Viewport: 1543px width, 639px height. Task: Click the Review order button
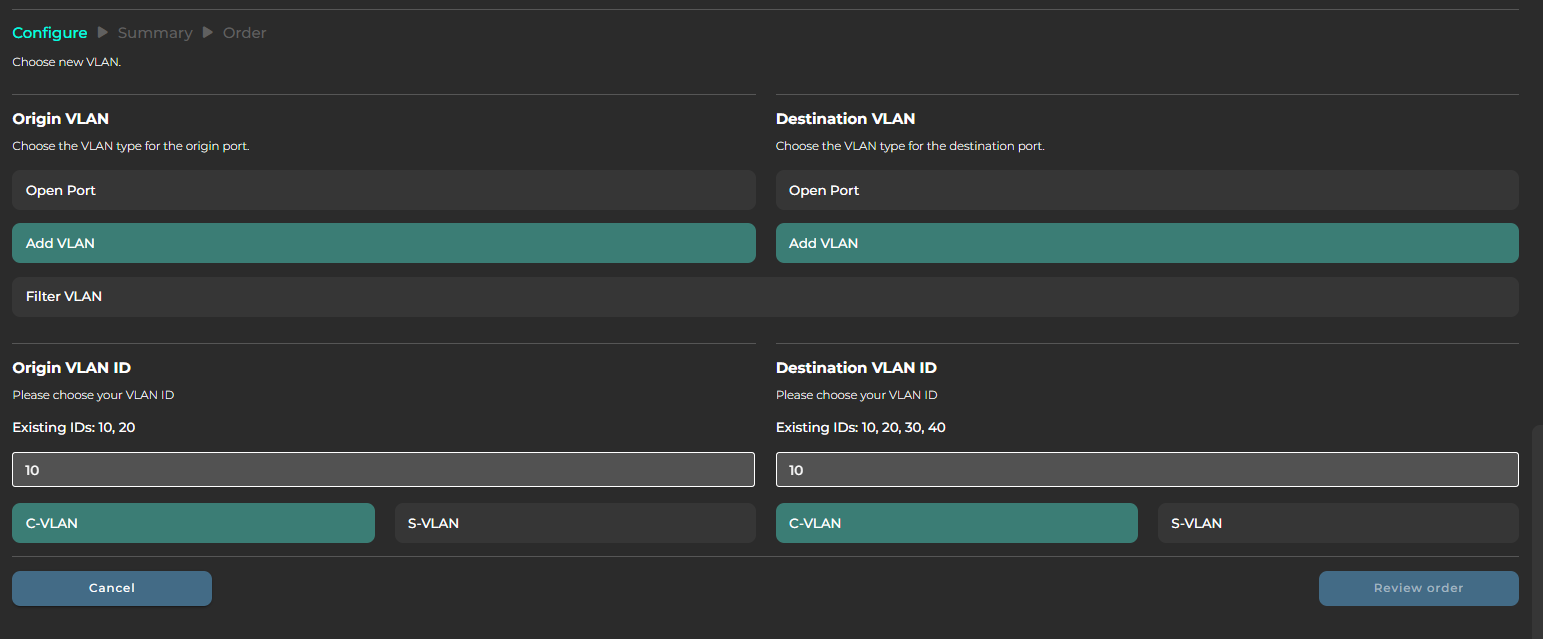click(x=1418, y=588)
